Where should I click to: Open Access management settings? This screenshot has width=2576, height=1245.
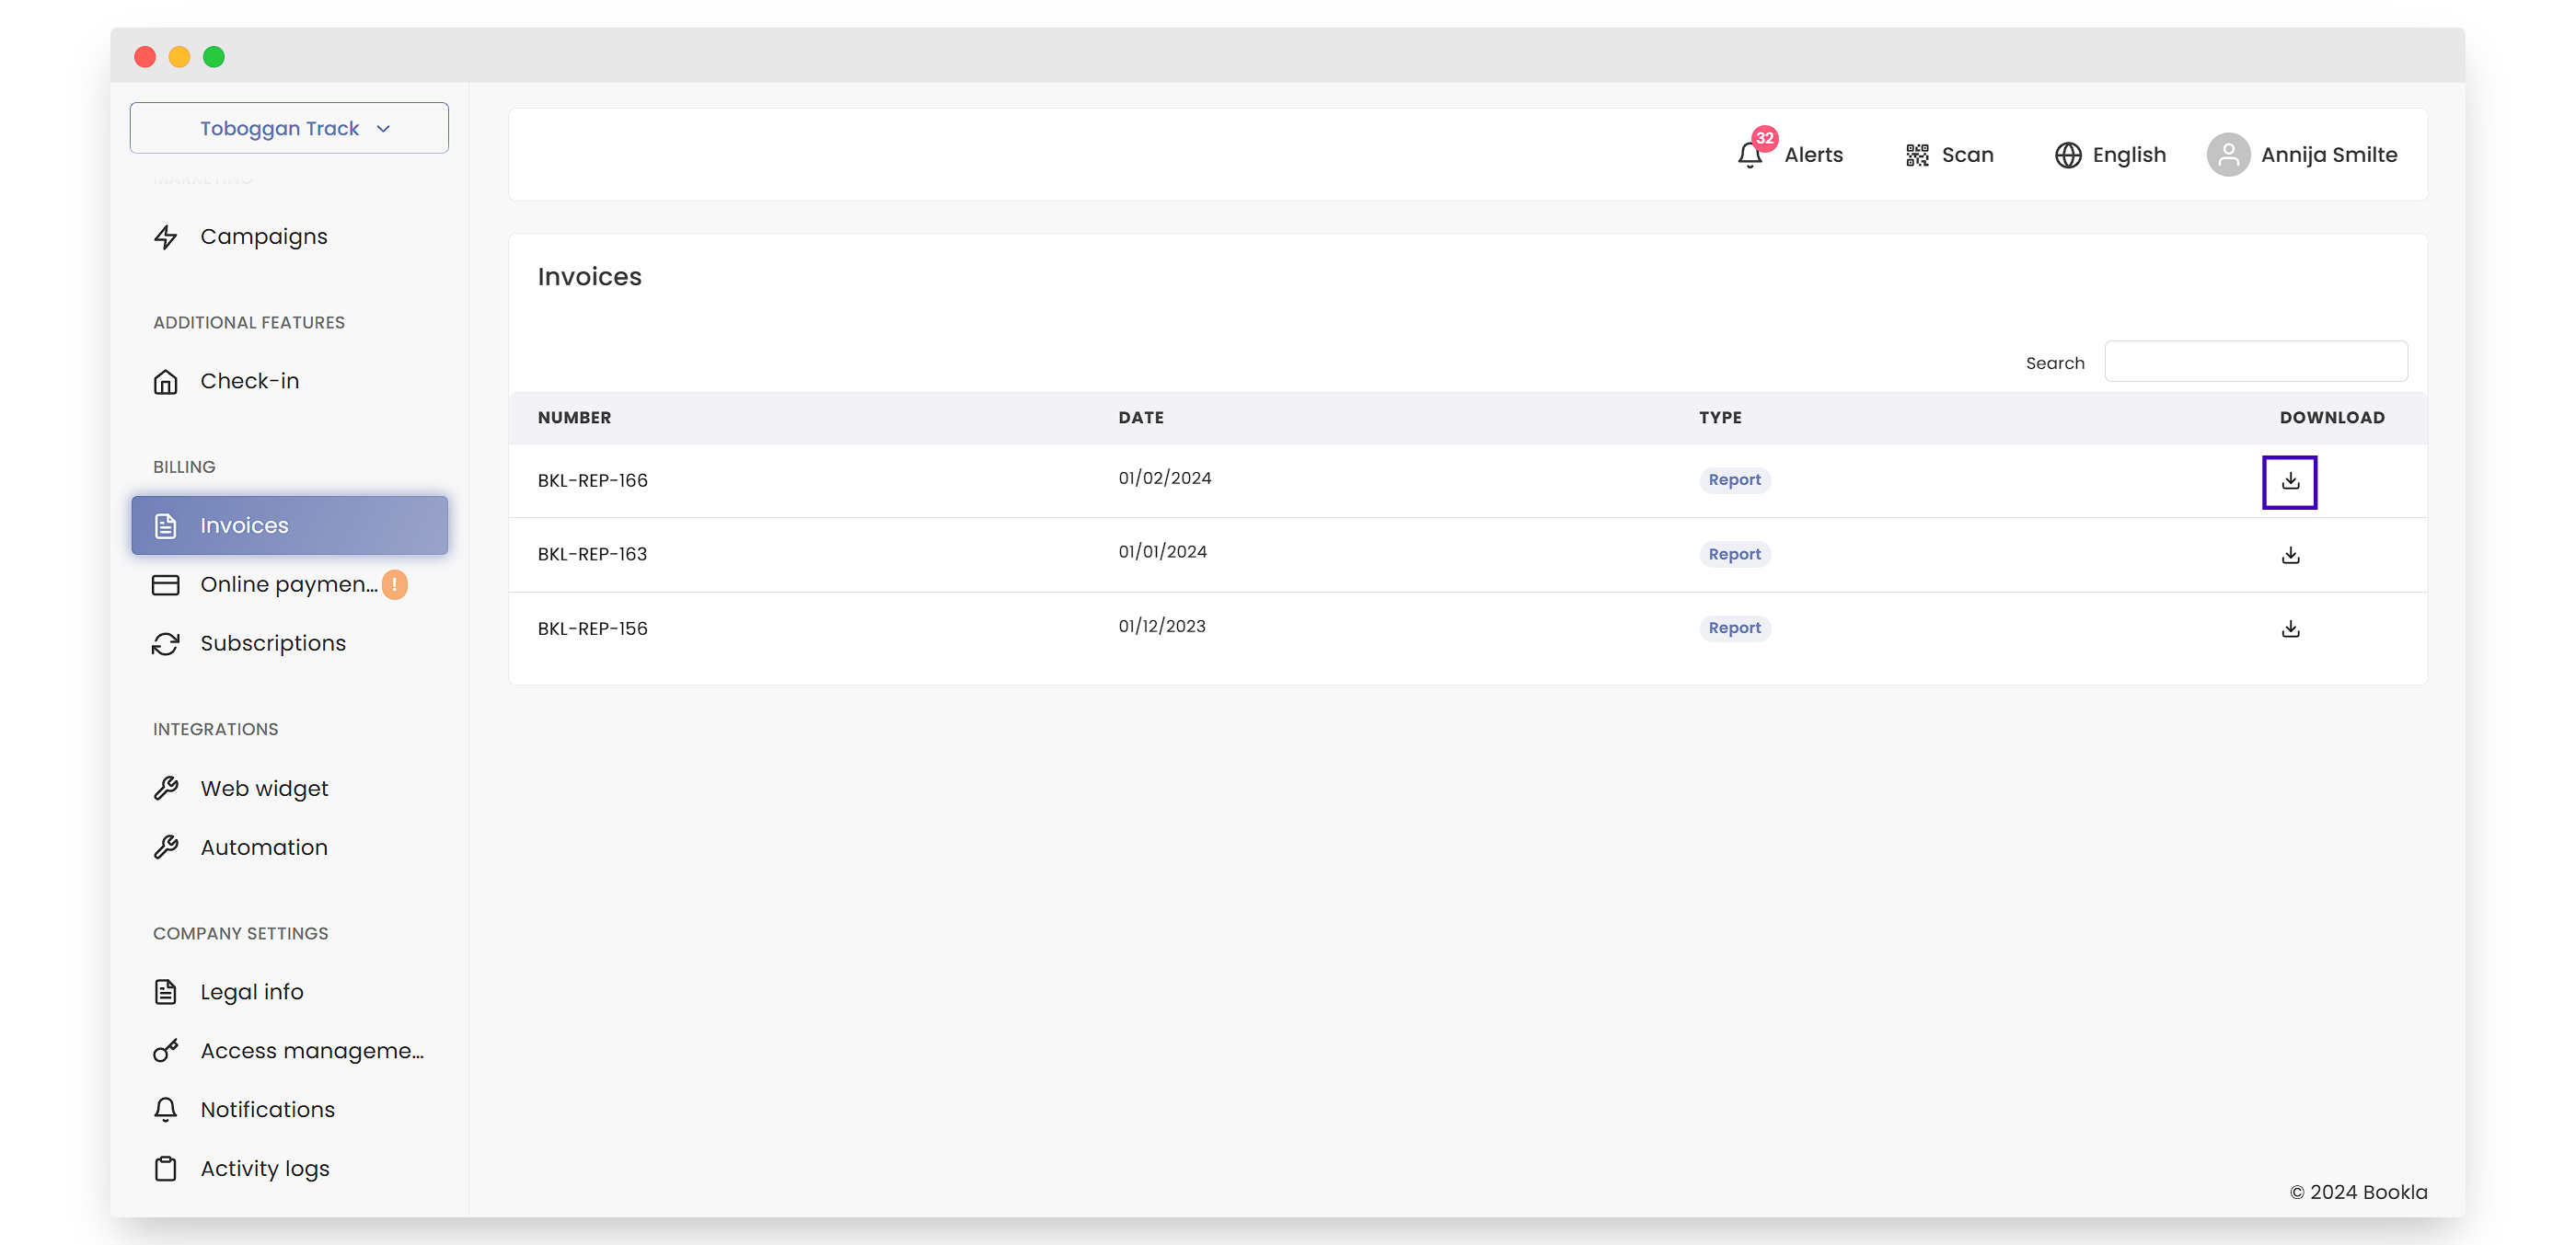click(311, 1050)
